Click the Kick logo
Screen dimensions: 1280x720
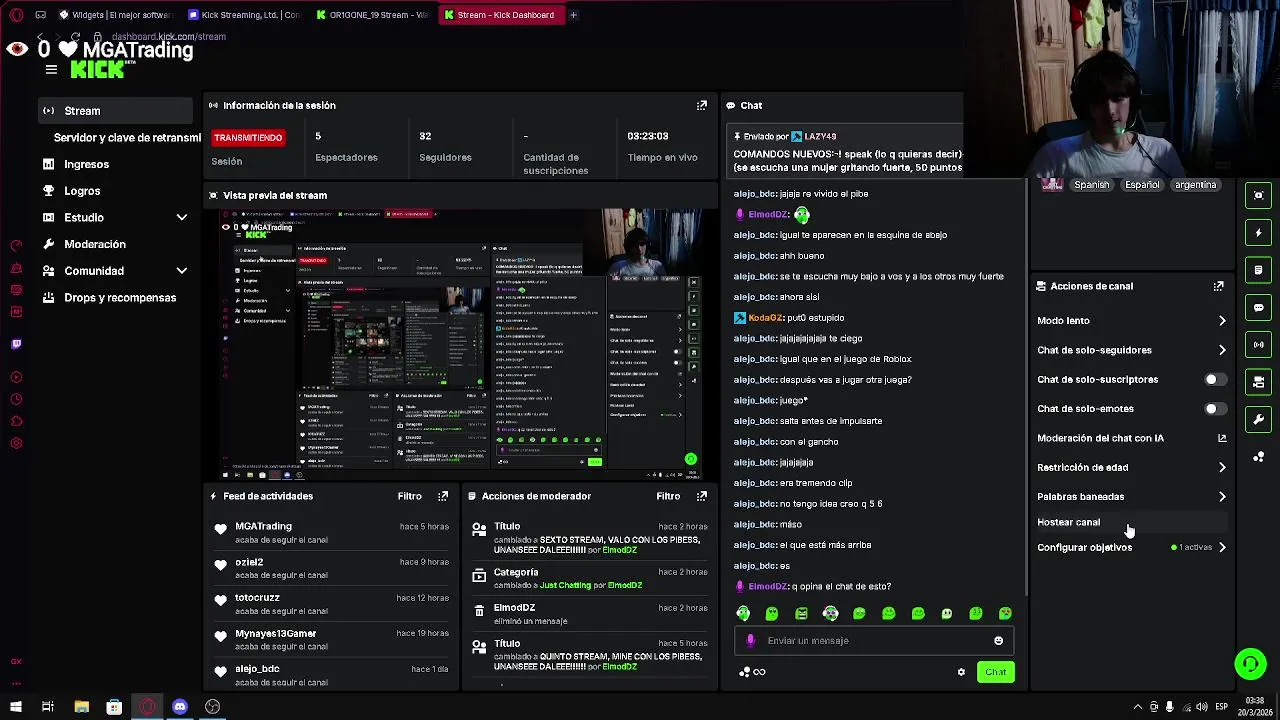point(98,70)
